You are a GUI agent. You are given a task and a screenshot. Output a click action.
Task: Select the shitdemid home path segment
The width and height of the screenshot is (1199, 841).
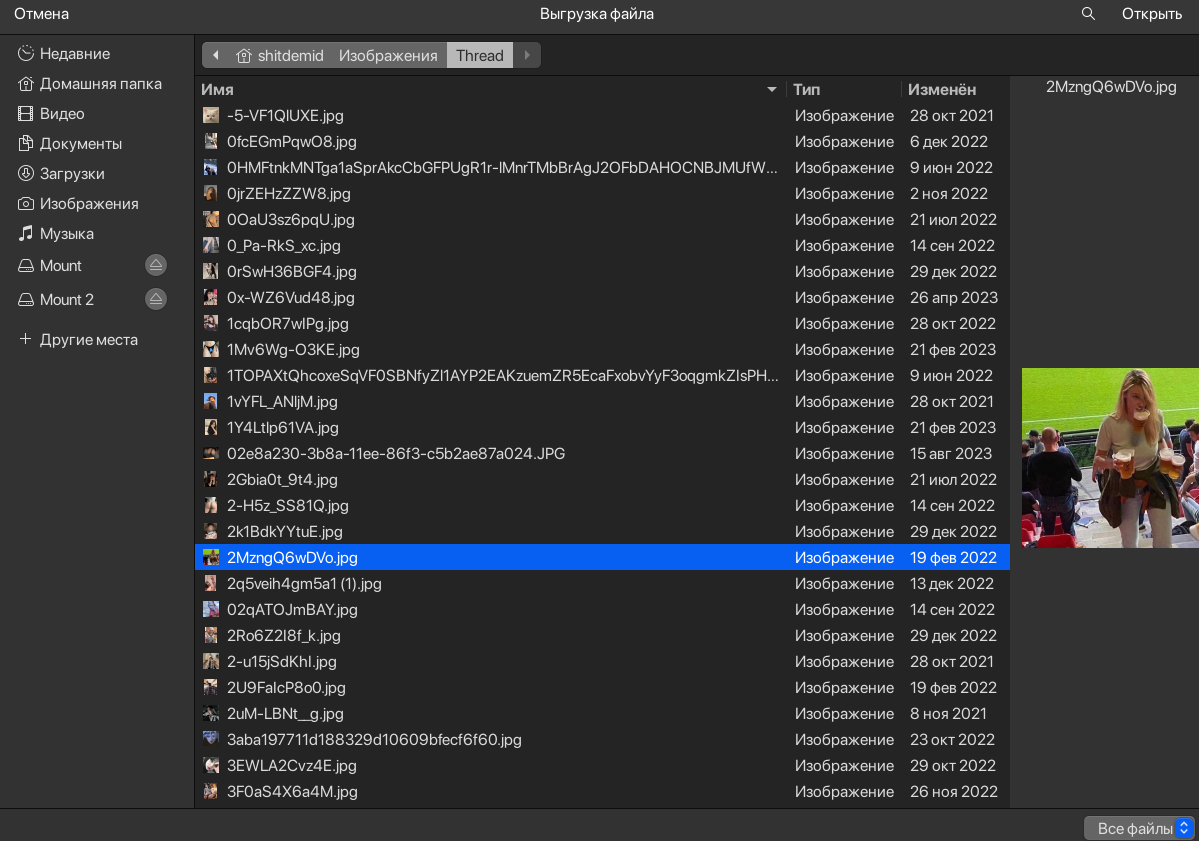[x=280, y=56]
